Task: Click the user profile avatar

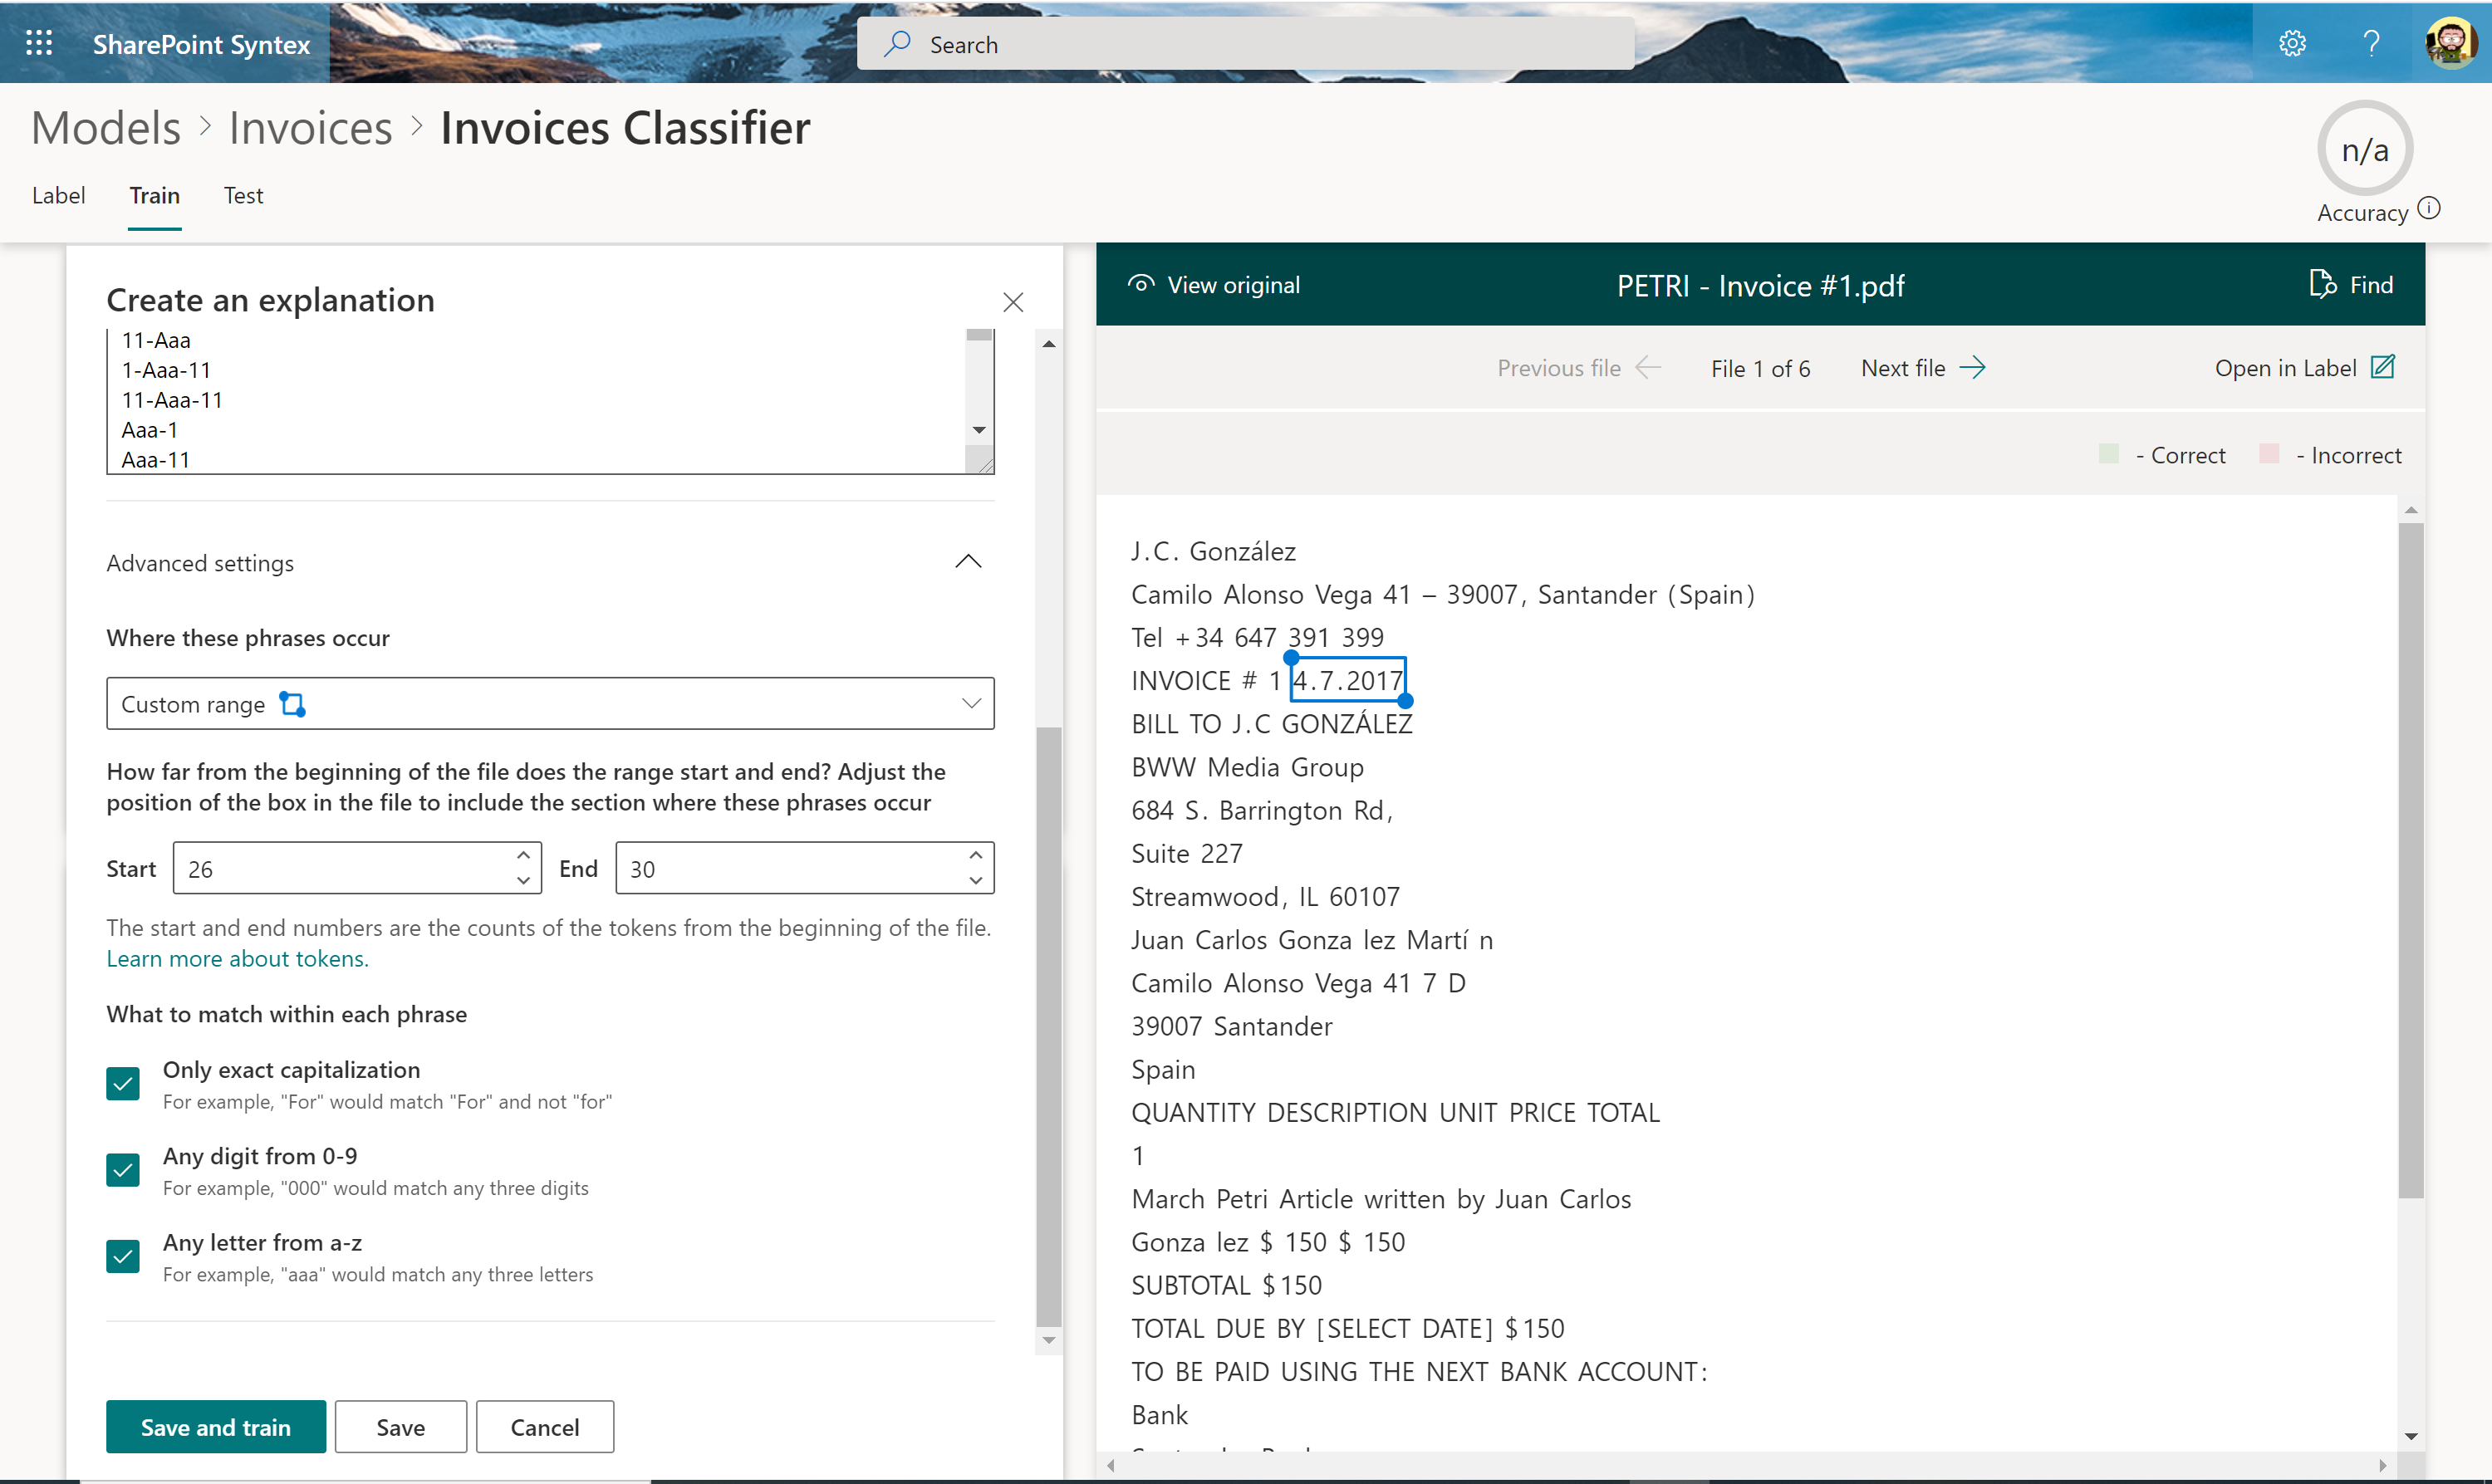Action: (x=2451, y=42)
